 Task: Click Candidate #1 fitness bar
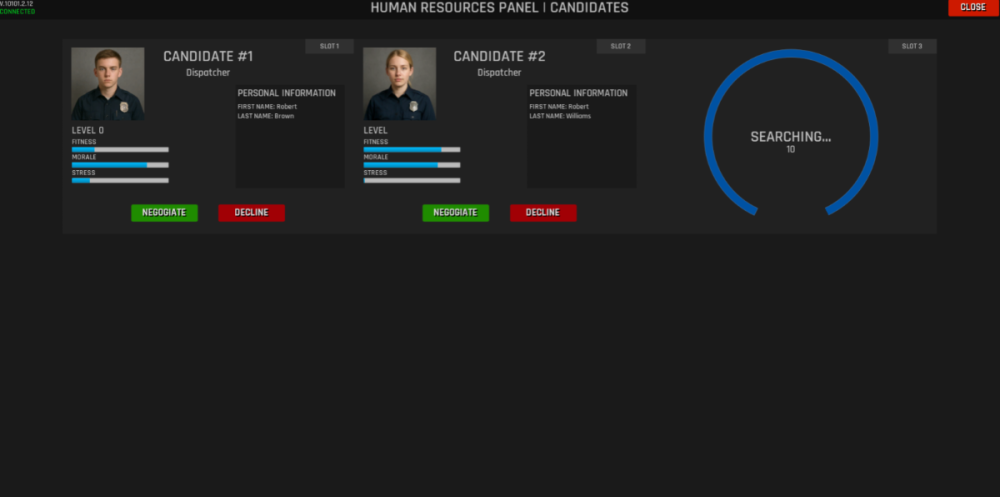pos(120,150)
